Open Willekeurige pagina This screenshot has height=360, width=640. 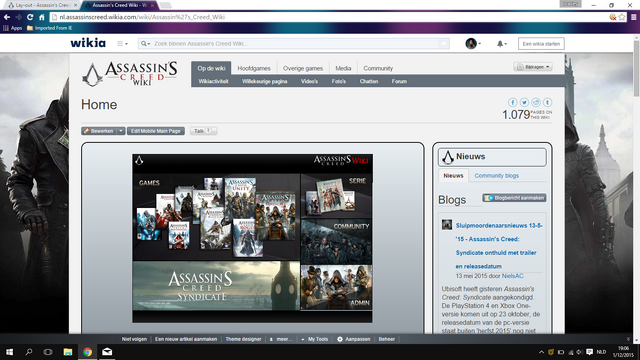coord(264,81)
